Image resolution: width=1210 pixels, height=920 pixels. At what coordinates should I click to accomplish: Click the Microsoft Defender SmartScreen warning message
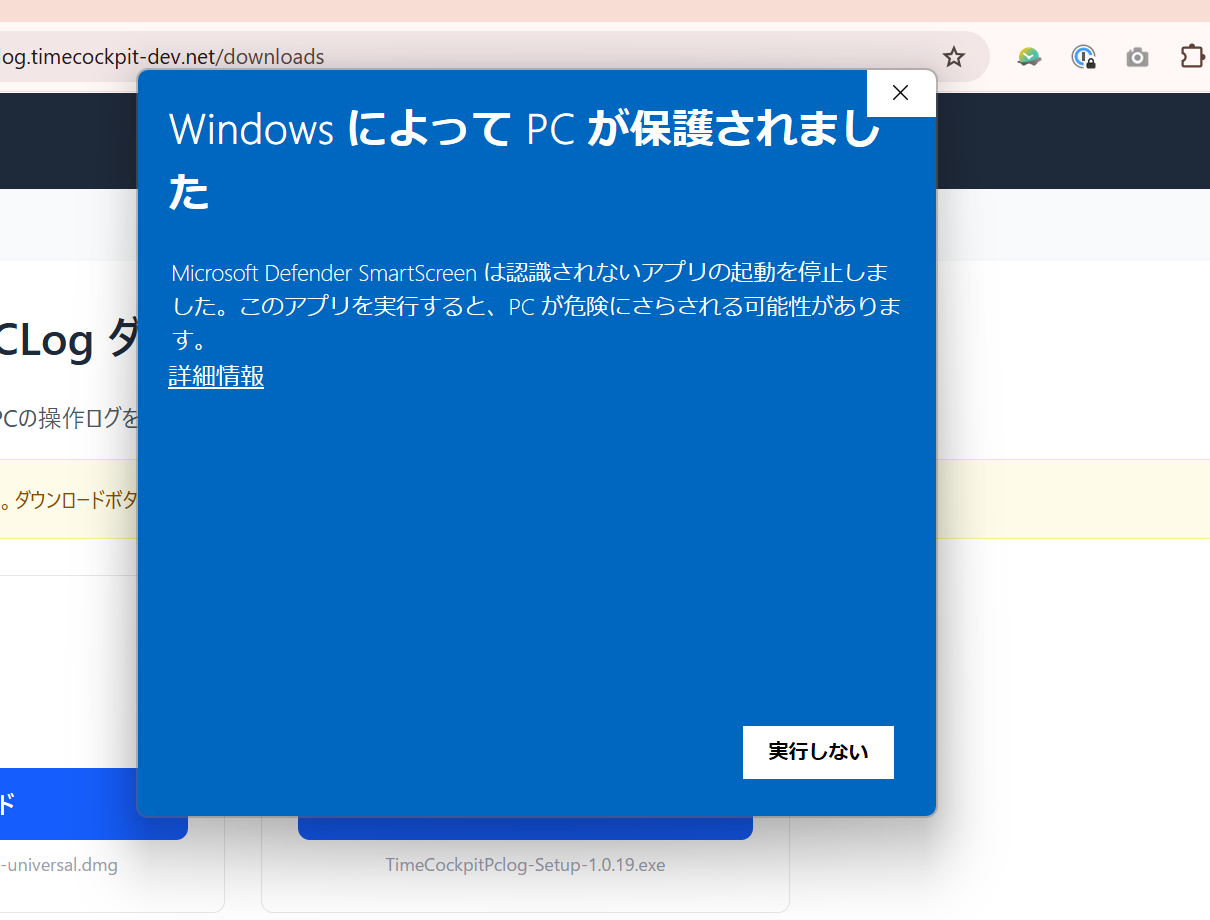(x=536, y=306)
